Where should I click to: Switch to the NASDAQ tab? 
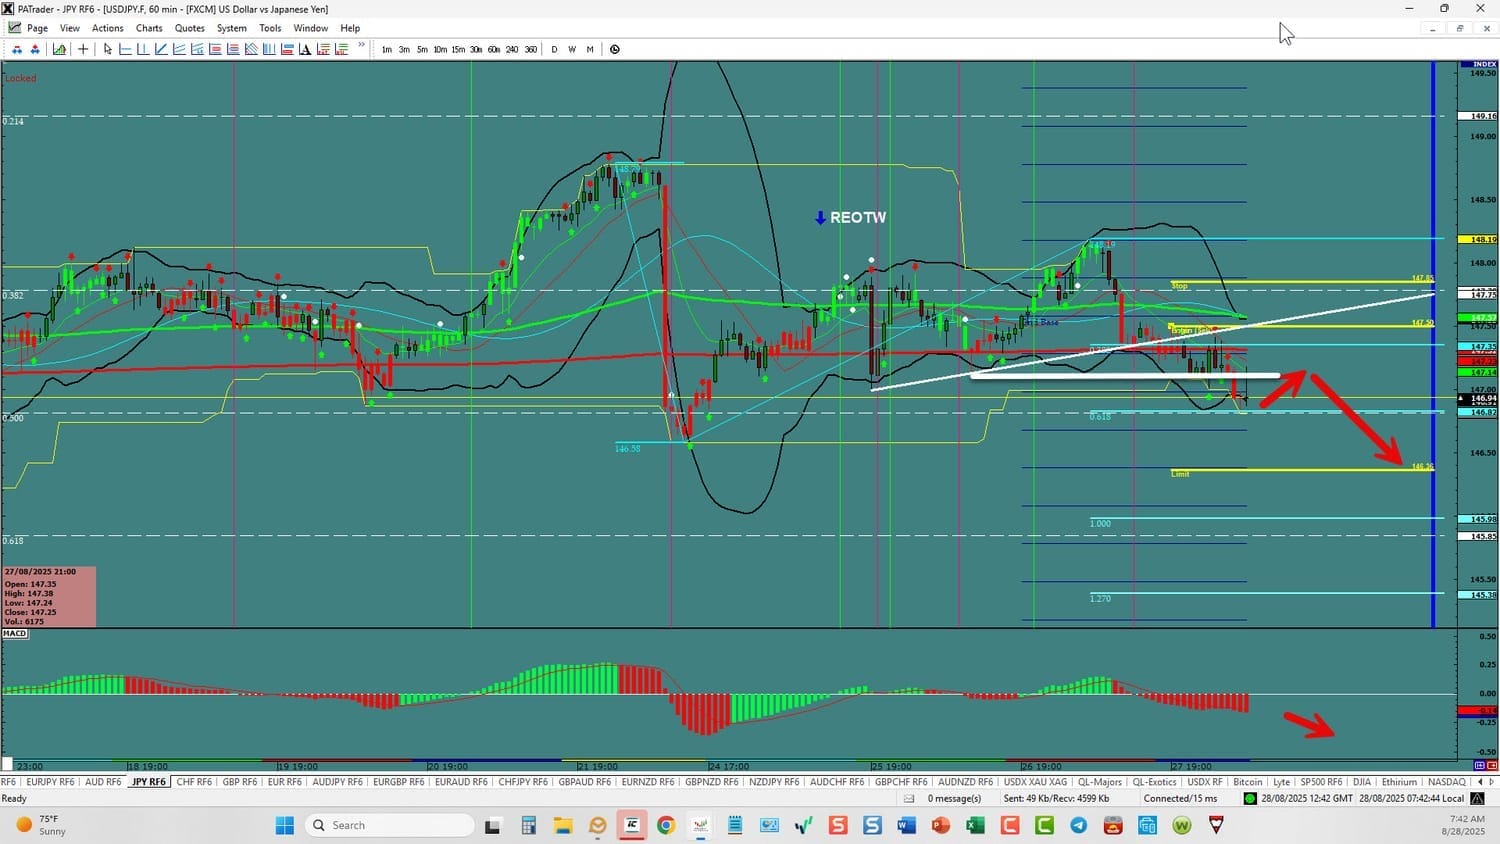pyautogui.click(x=1447, y=782)
